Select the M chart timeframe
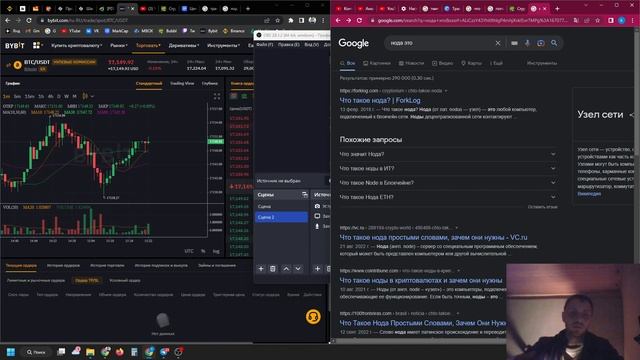 74,96
